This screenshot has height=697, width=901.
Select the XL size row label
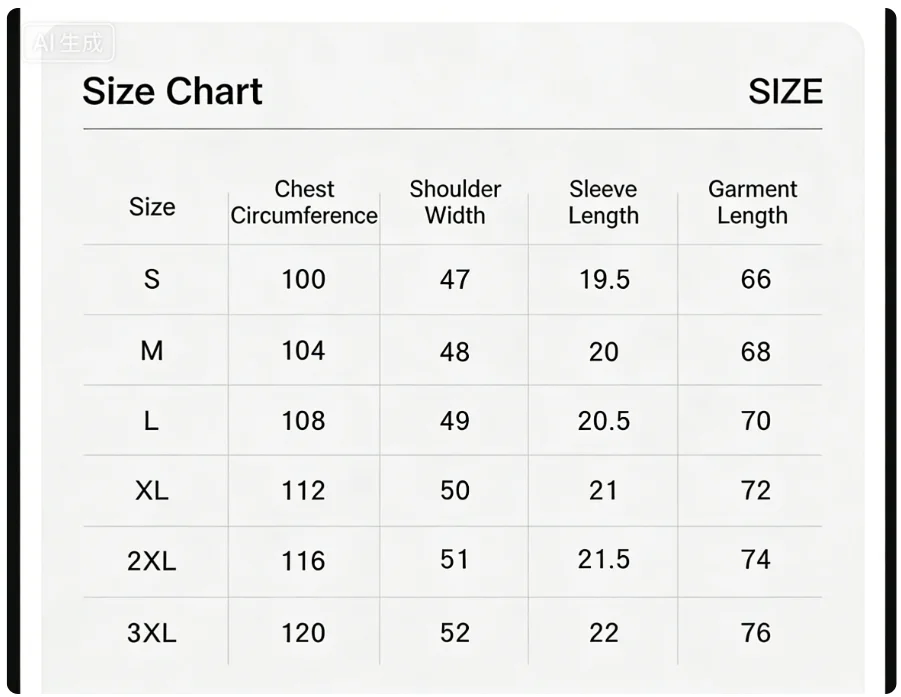click(x=152, y=491)
